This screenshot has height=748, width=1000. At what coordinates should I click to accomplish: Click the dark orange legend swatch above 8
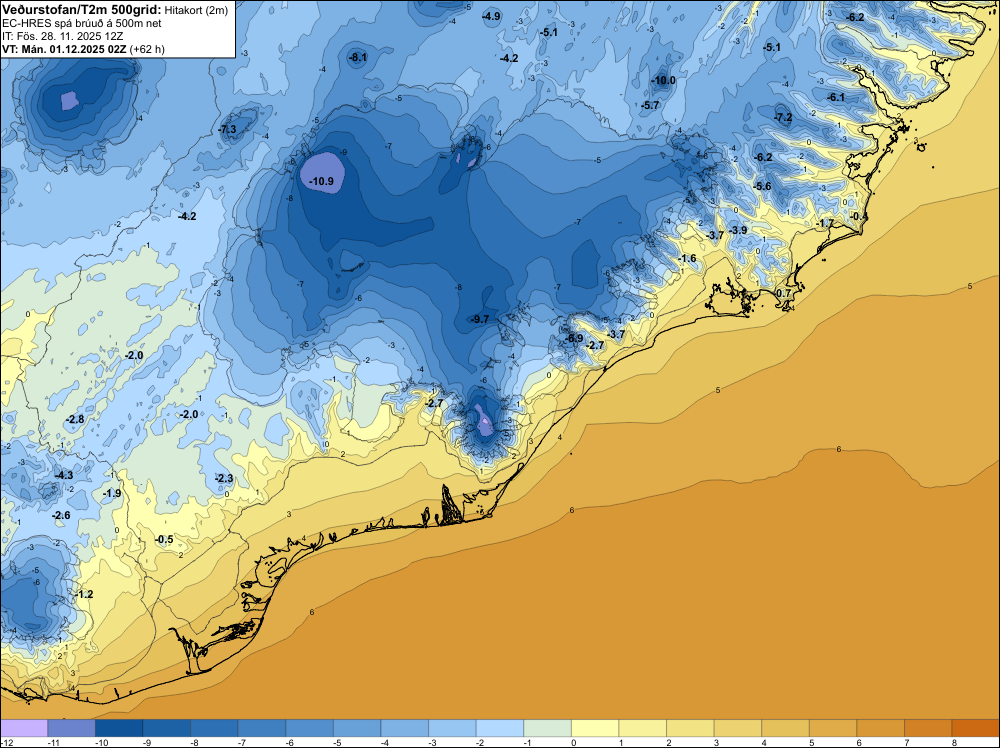976,728
